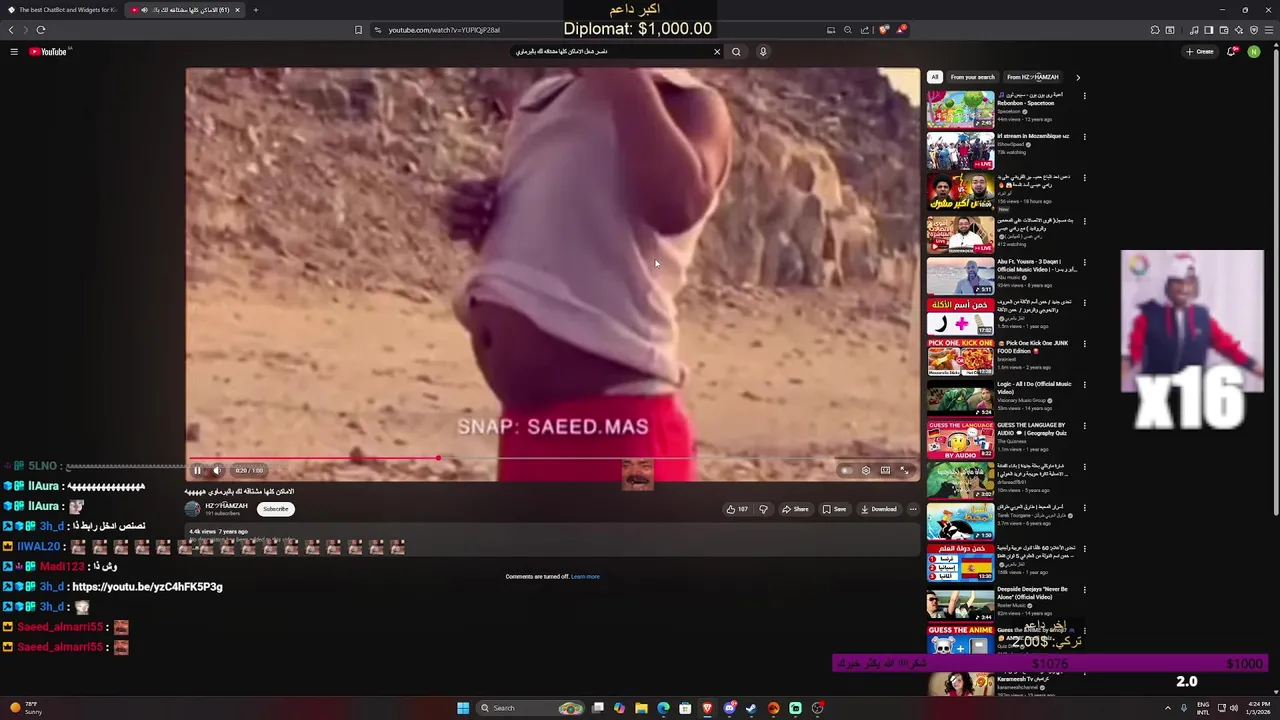
Task: Open options for the Logic - All I Do video
Action: pos(1084,384)
